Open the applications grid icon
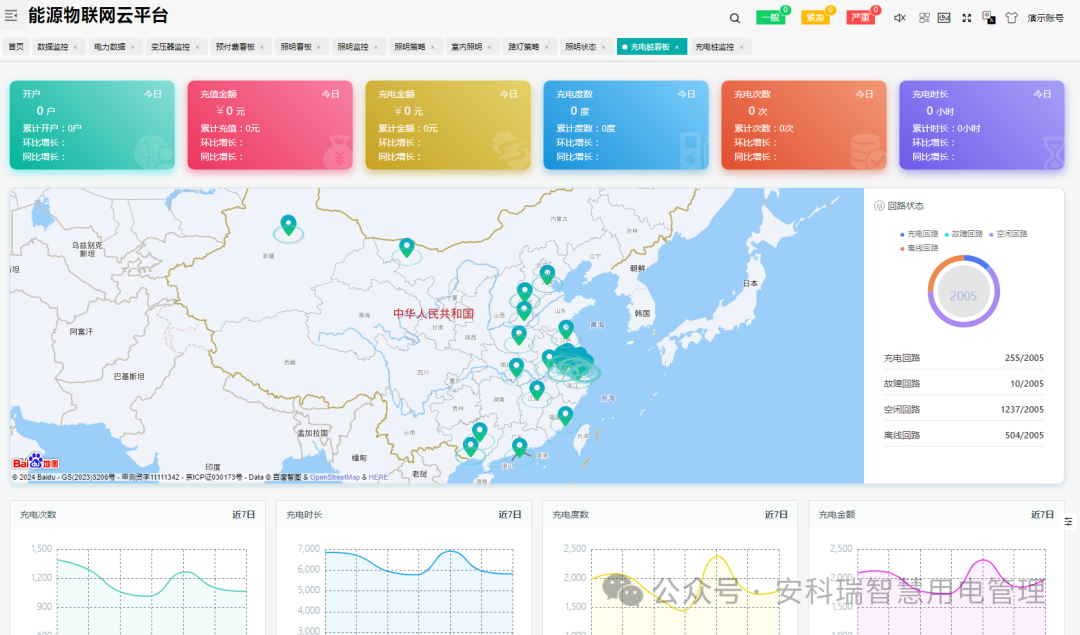The image size is (1080, 635). tap(923, 17)
